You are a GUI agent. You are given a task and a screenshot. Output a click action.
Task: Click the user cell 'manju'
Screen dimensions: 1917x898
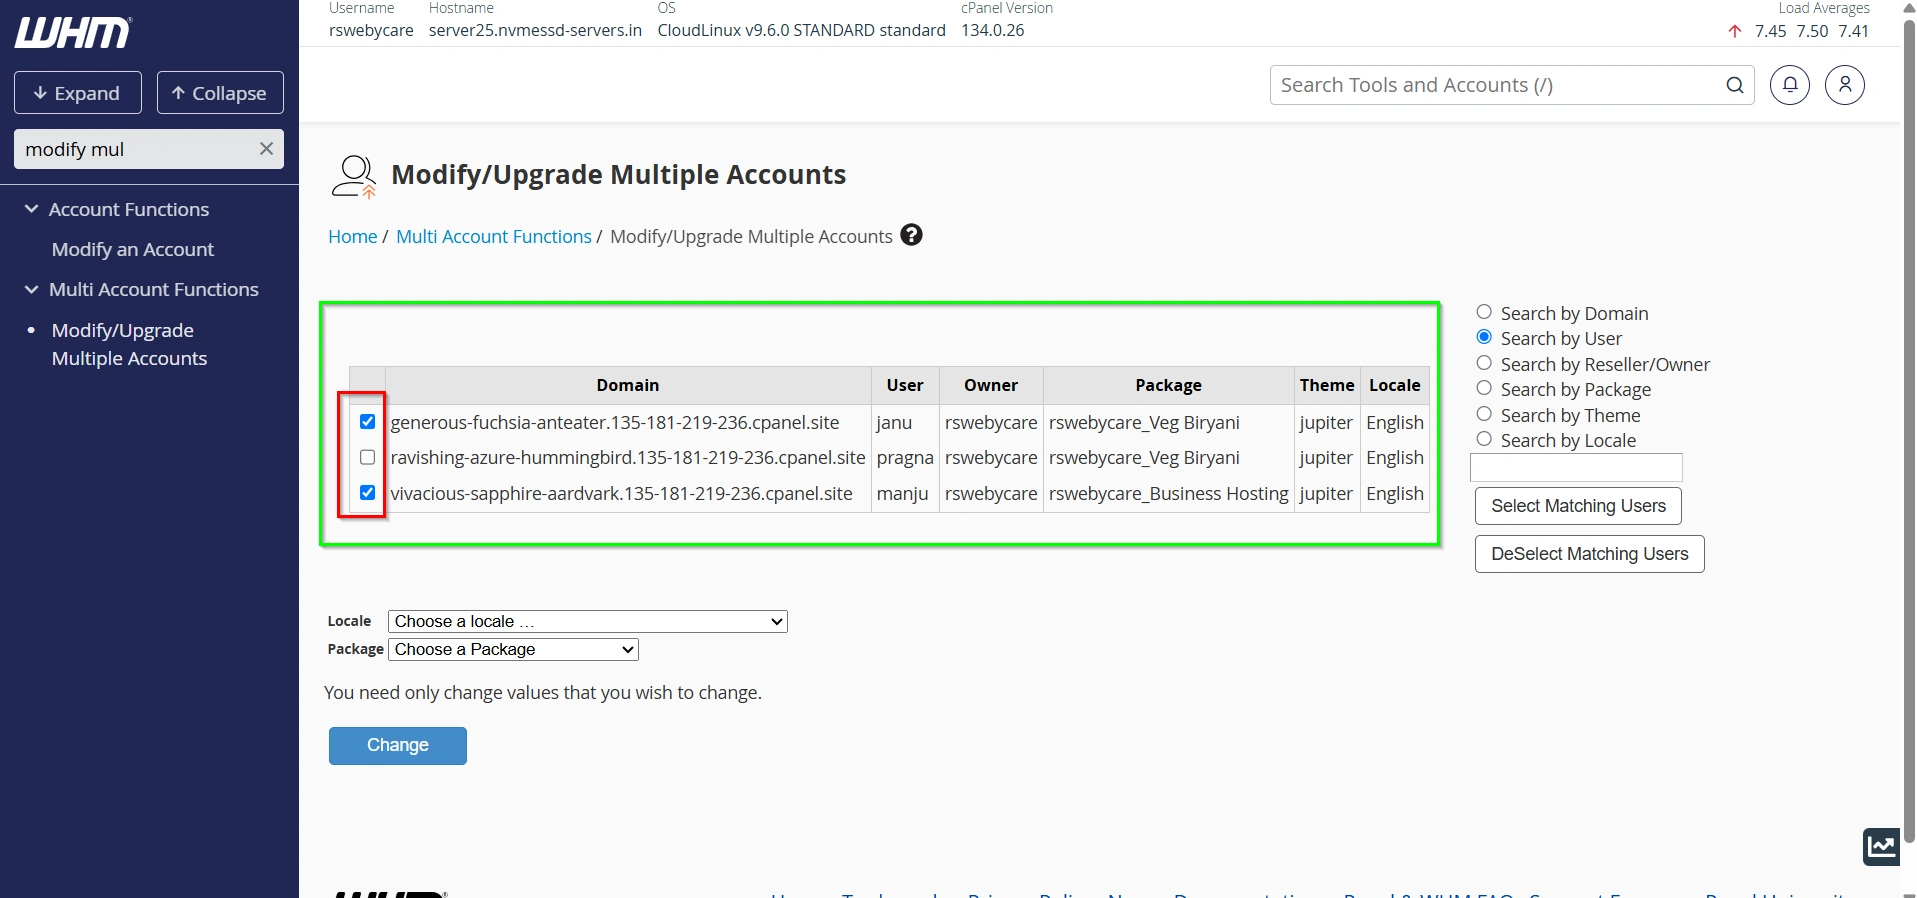coord(903,493)
